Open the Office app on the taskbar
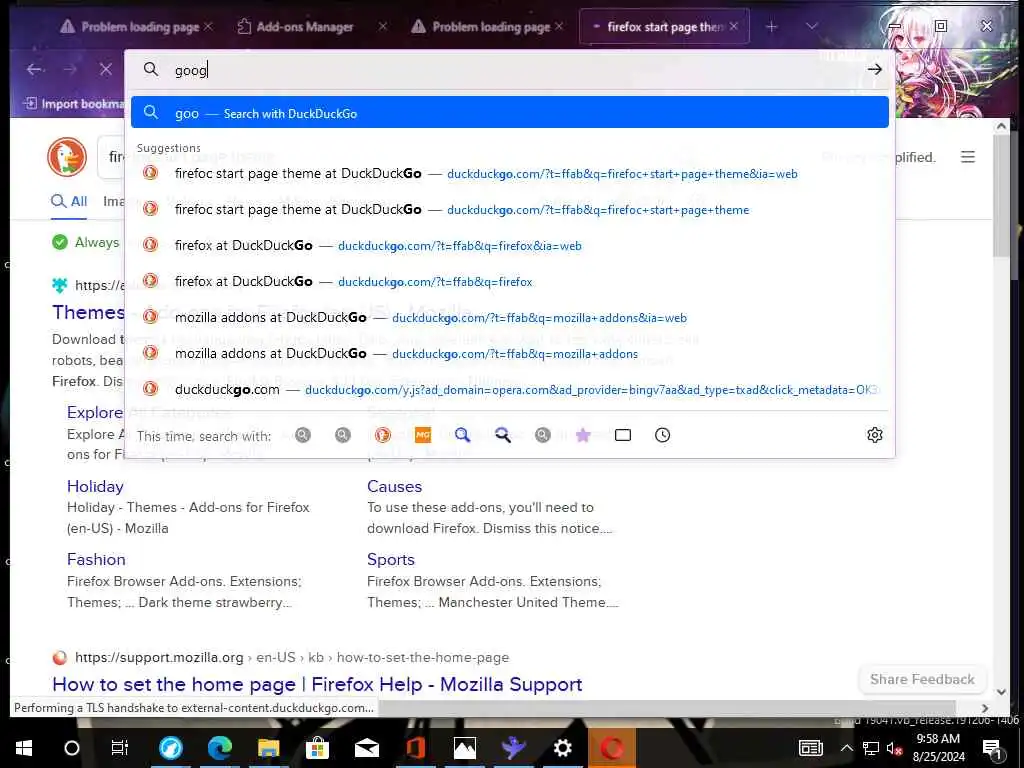Screen dimensions: 1024x768 pos(415,748)
